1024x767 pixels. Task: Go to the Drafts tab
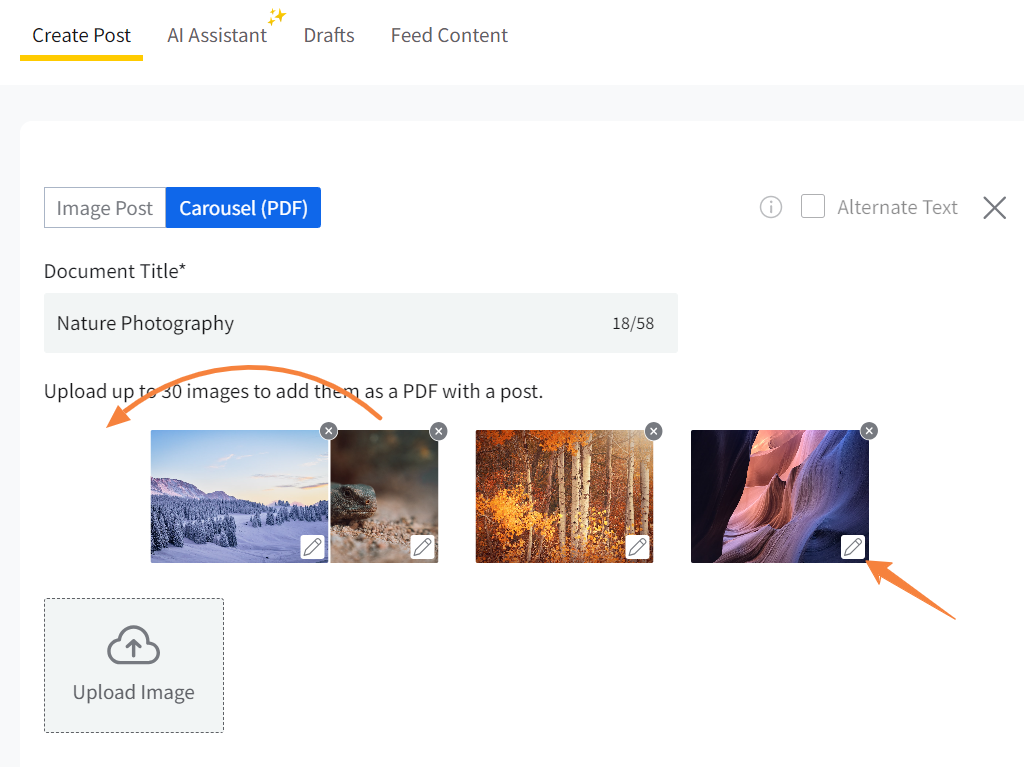point(329,35)
